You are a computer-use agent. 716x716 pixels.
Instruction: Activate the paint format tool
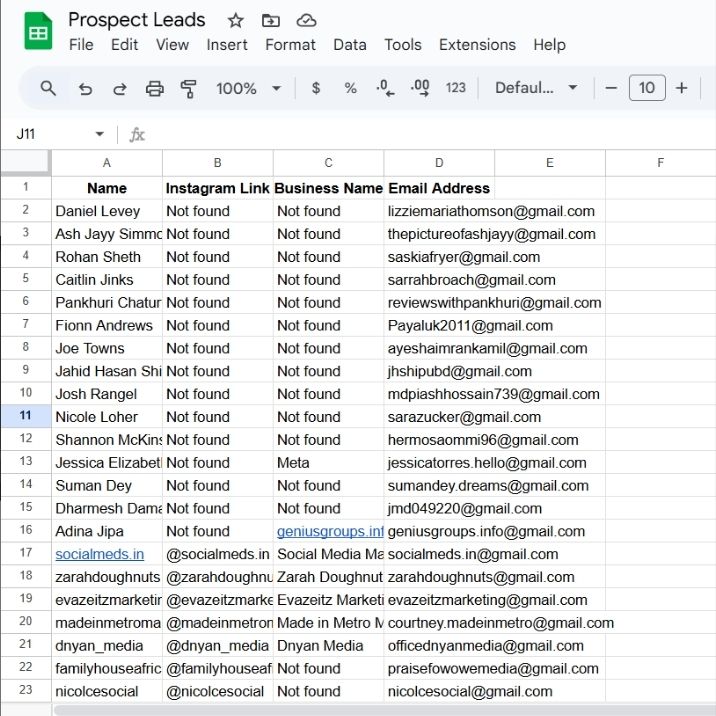188,88
